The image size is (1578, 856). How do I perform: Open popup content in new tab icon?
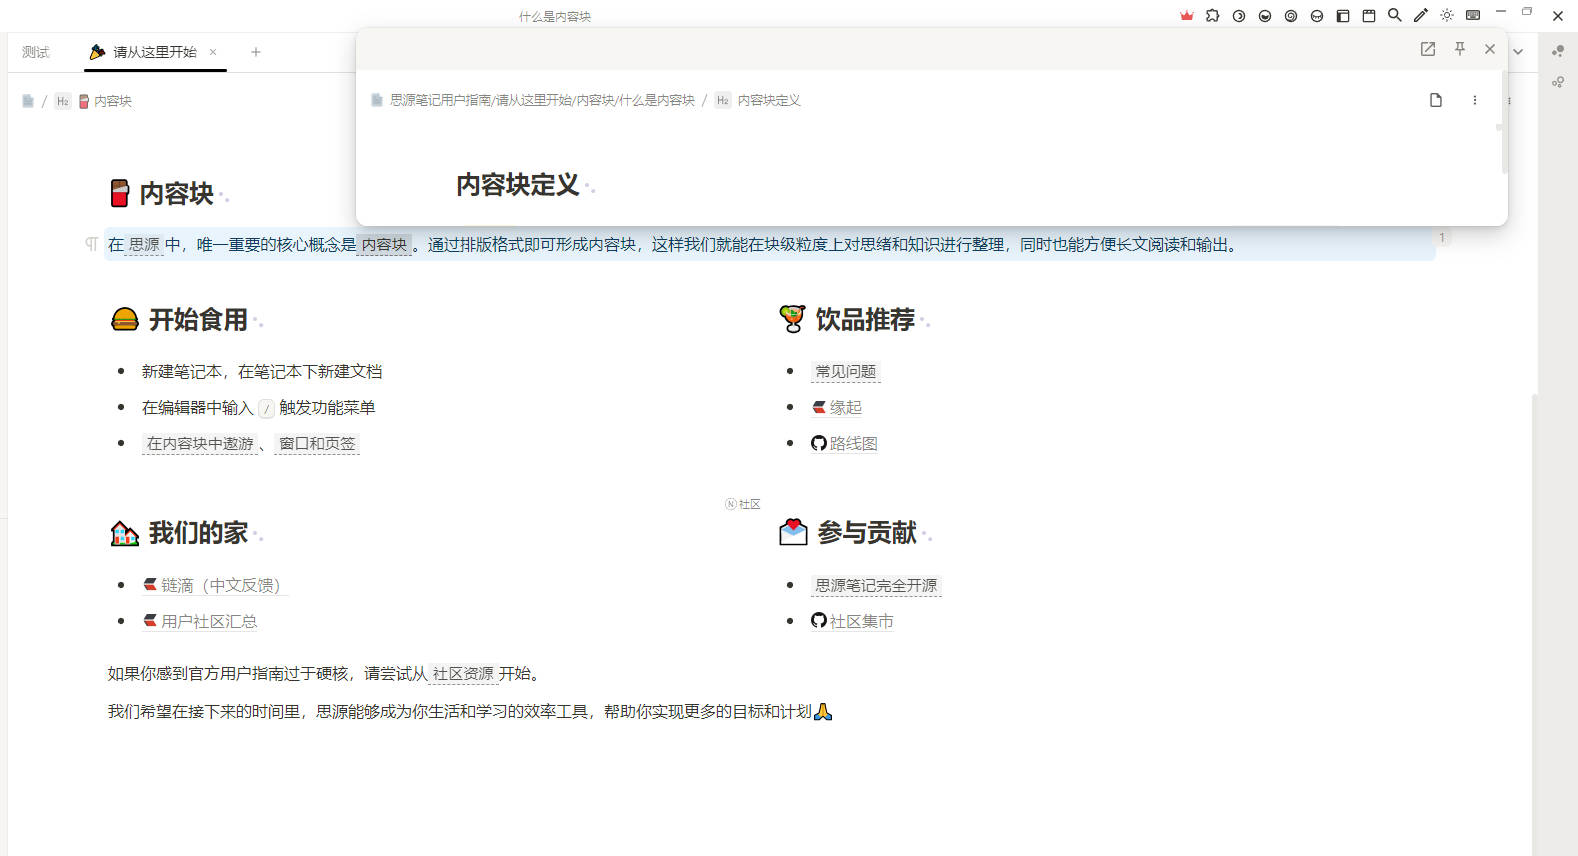(1428, 49)
